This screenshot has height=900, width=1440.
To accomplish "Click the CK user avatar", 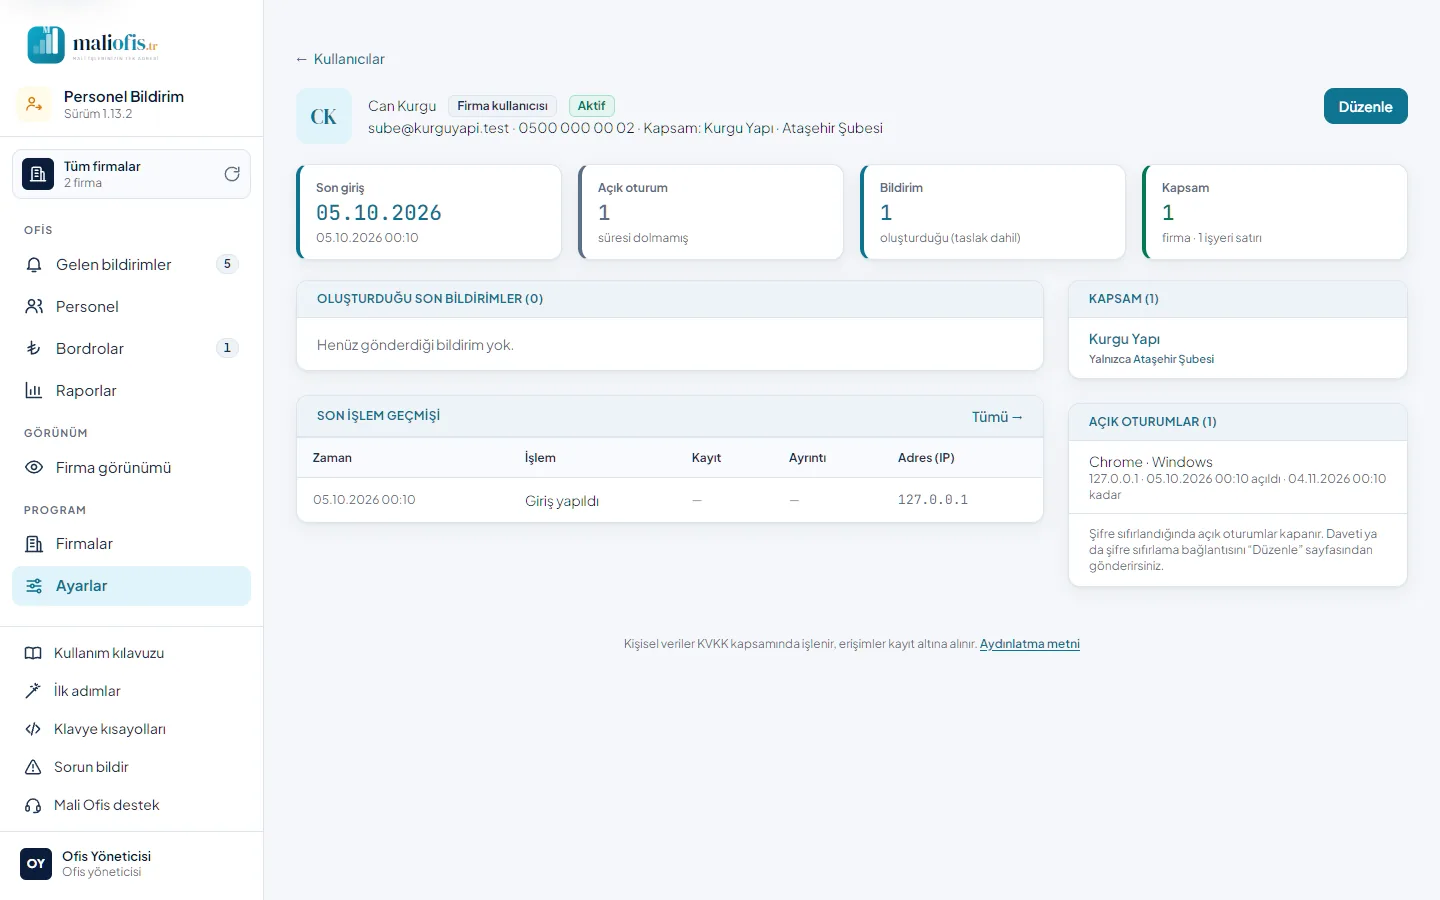I will (x=324, y=117).
